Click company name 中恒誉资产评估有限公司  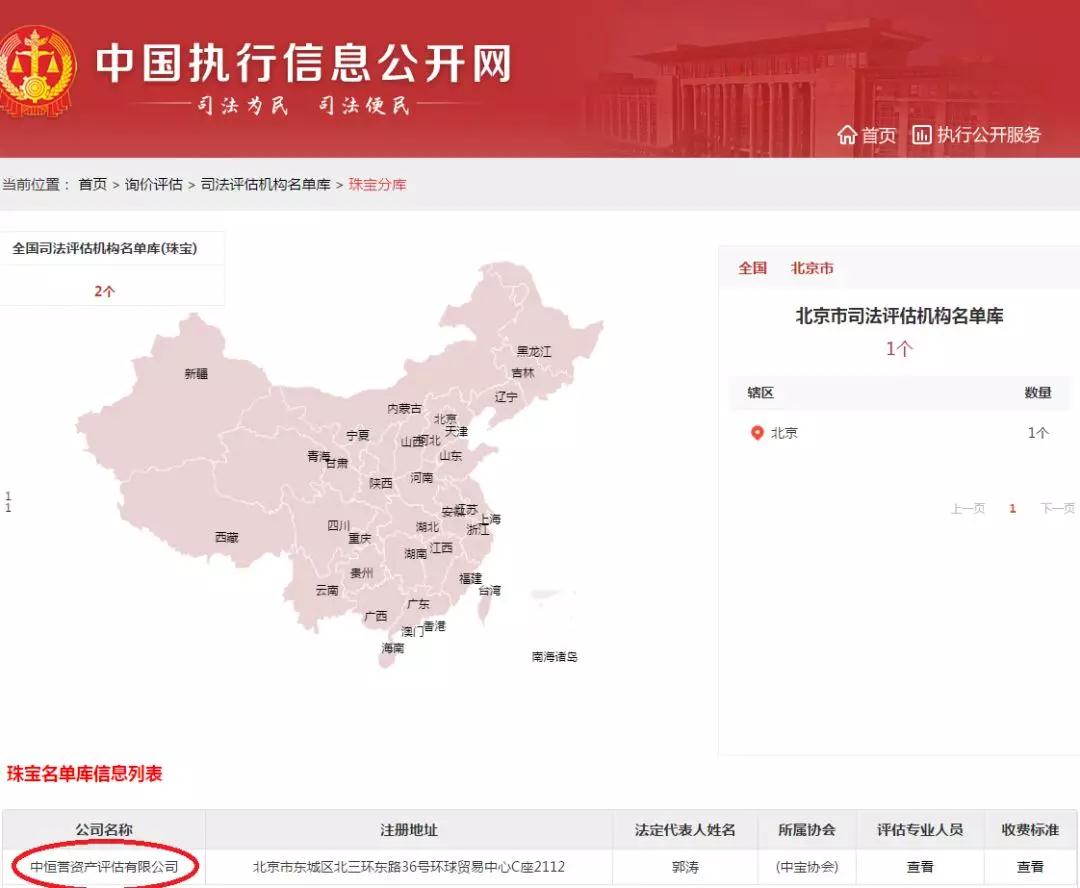pos(105,867)
